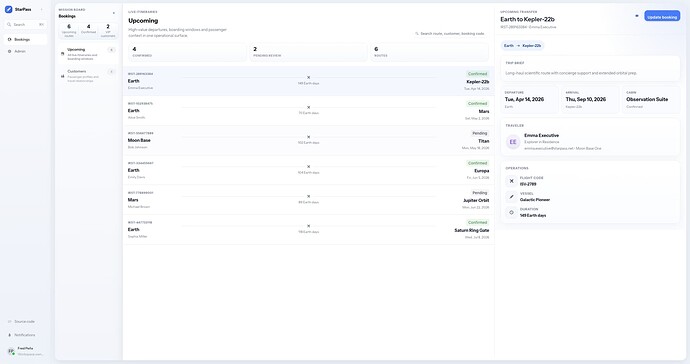690x364 pixels.
Task: Open the Earth to Saturn Ring Gate booking
Action: [x=308, y=229]
